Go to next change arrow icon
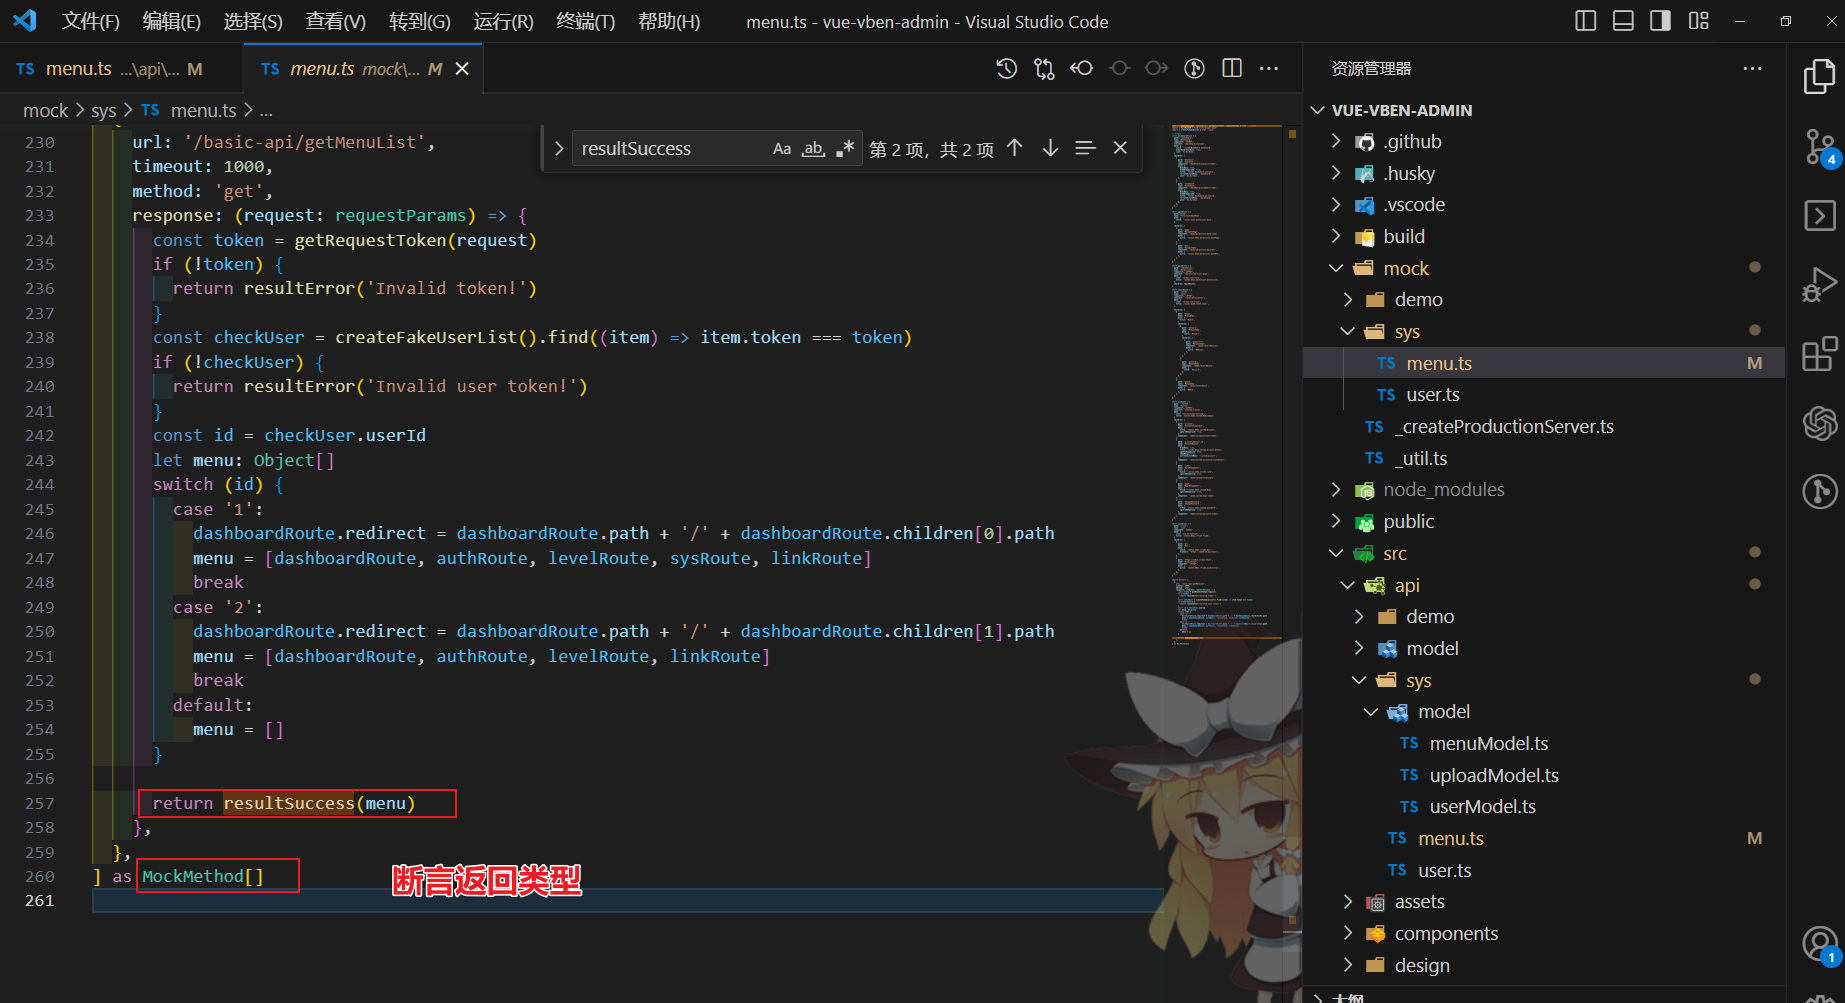This screenshot has height=1003, width=1845. tap(1157, 68)
